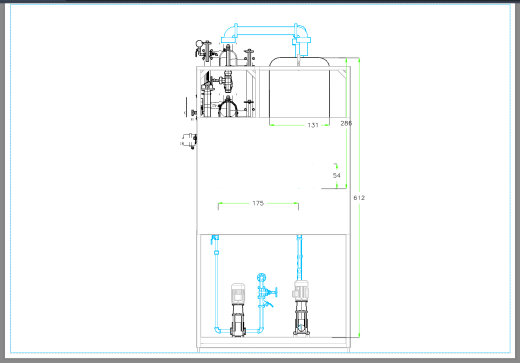Select the 612 overall height dimension

(x=359, y=198)
